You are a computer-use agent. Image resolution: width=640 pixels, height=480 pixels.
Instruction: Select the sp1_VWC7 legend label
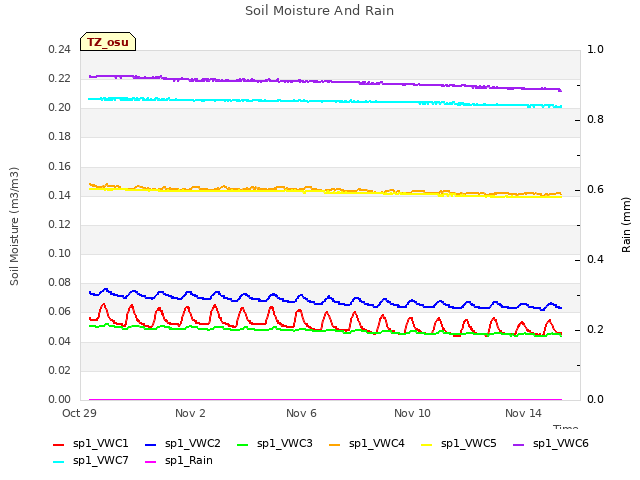tap(100, 461)
